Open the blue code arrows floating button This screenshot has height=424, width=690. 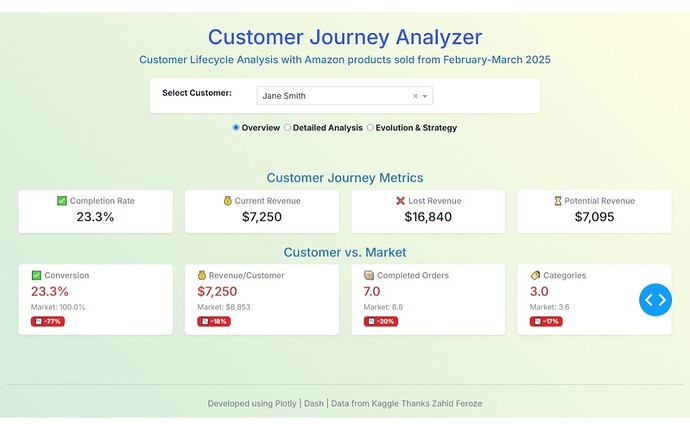(655, 299)
